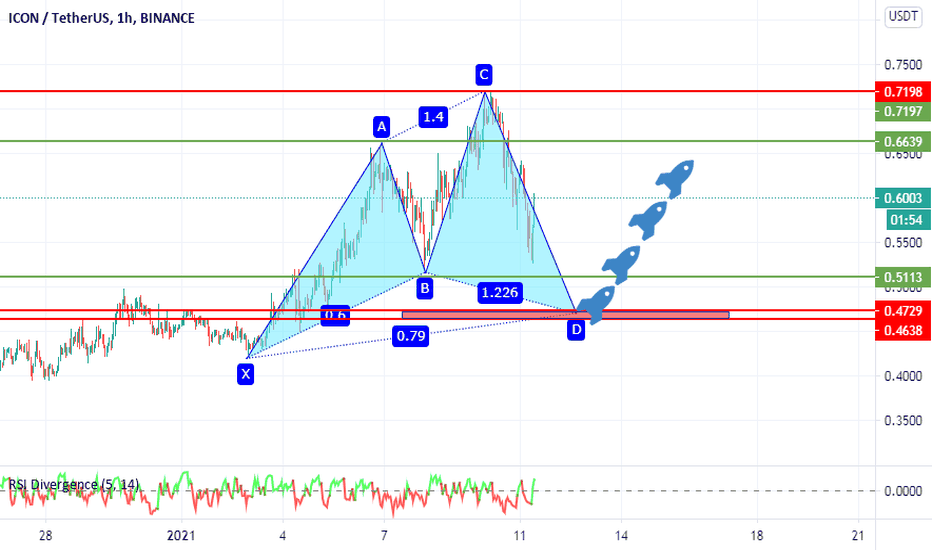Select harmonic pattern point B label

[x=424, y=289]
